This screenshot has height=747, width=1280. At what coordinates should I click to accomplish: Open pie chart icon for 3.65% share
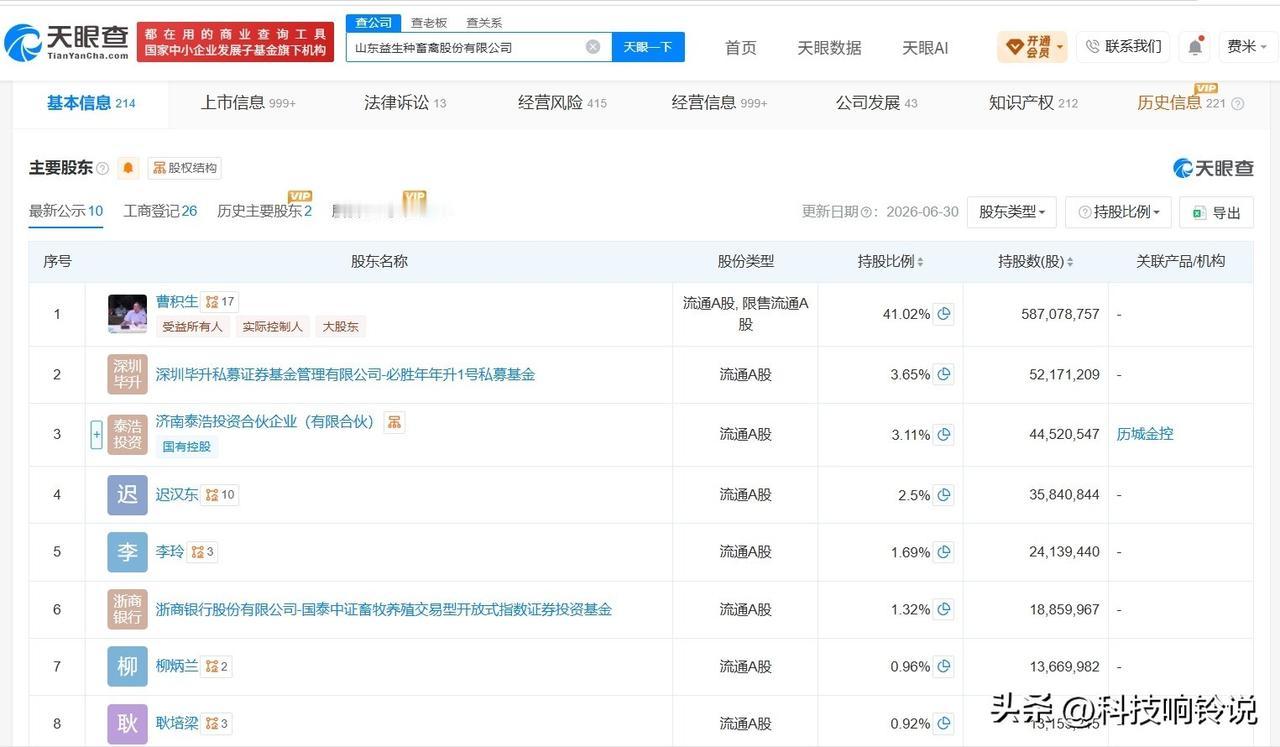943,375
